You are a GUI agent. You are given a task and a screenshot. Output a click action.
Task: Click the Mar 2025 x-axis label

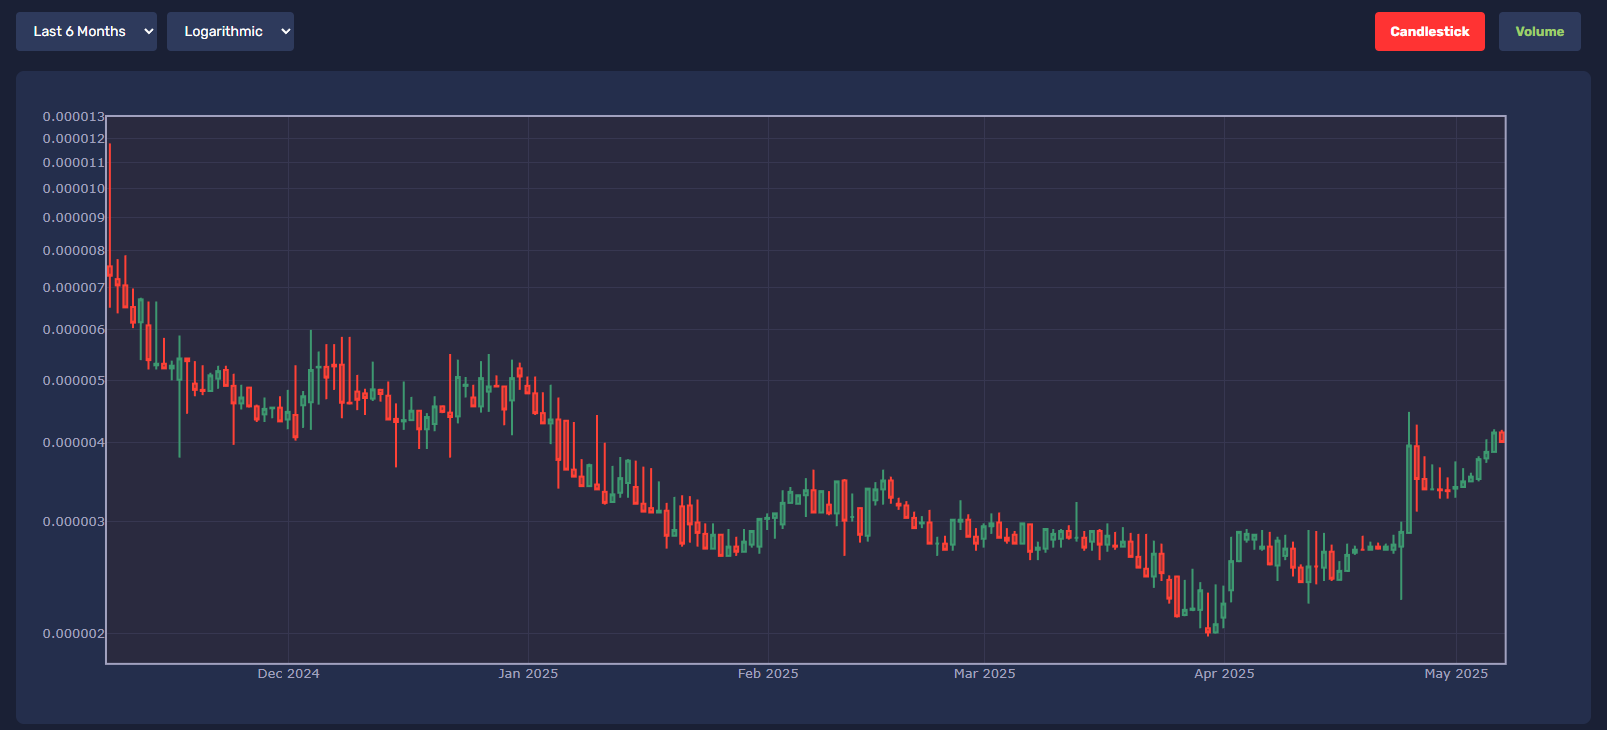[x=984, y=674]
